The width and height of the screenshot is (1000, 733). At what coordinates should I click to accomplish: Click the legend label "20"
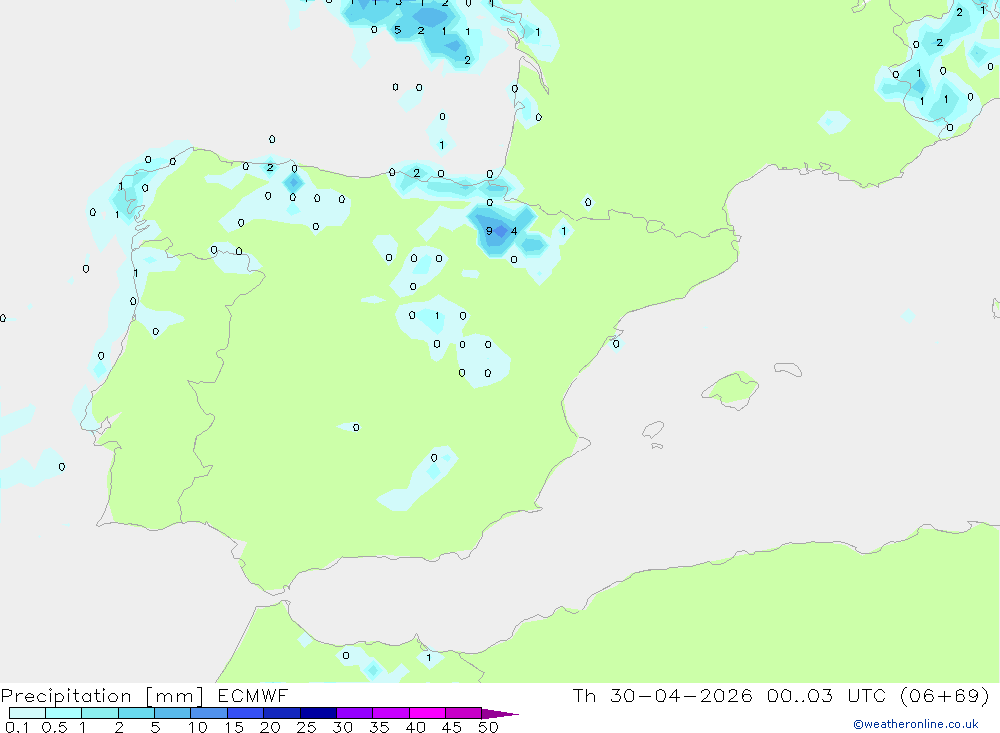point(270,727)
